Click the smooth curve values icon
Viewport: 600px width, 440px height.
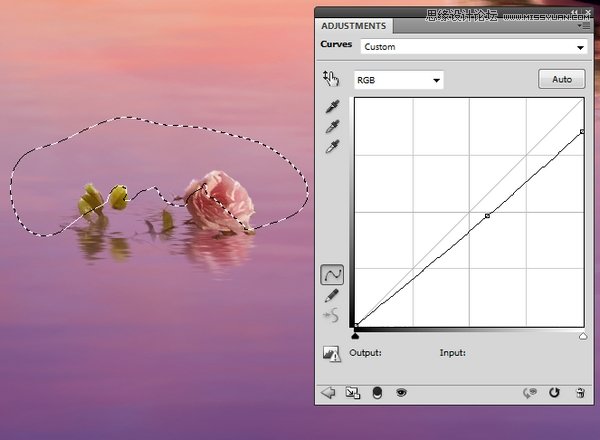coord(331,316)
